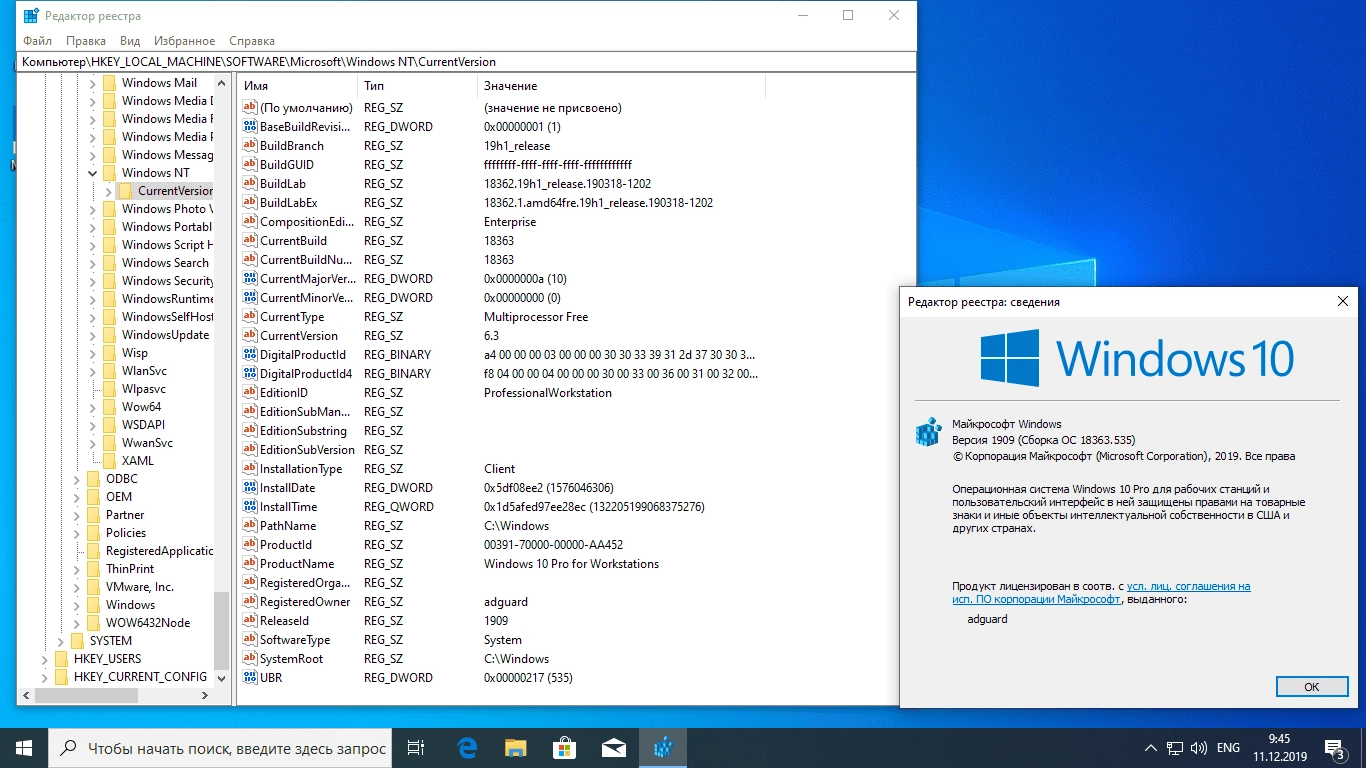Expand the SYSTEM key
Viewport: 1366px width, 768px height.
click(61, 641)
